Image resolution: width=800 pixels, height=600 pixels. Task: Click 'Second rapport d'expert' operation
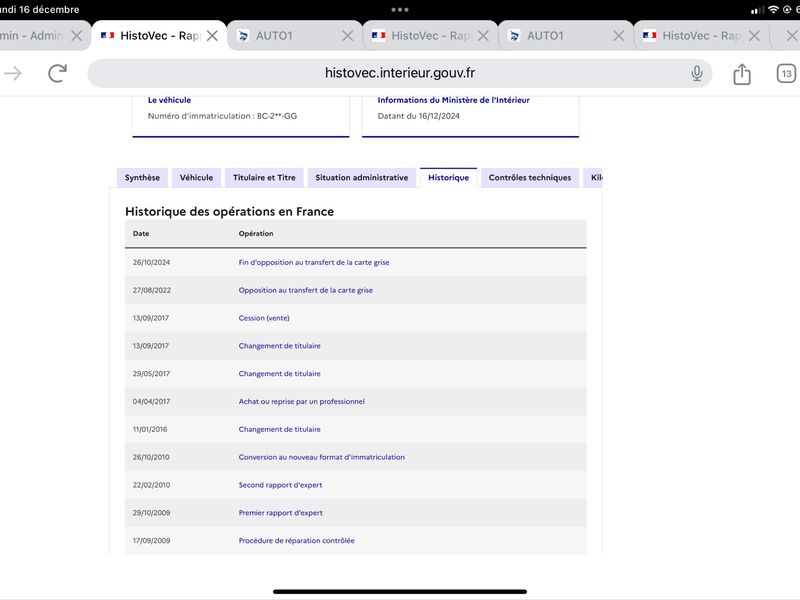pyautogui.click(x=280, y=485)
